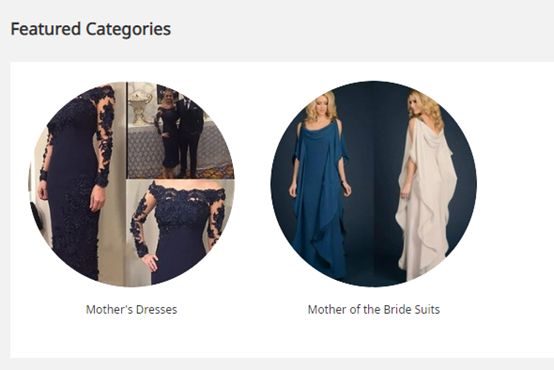The height and width of the screenshot is (370, 554).
Task: Select the Mother of the Bride Suits label
Action: 373,310
